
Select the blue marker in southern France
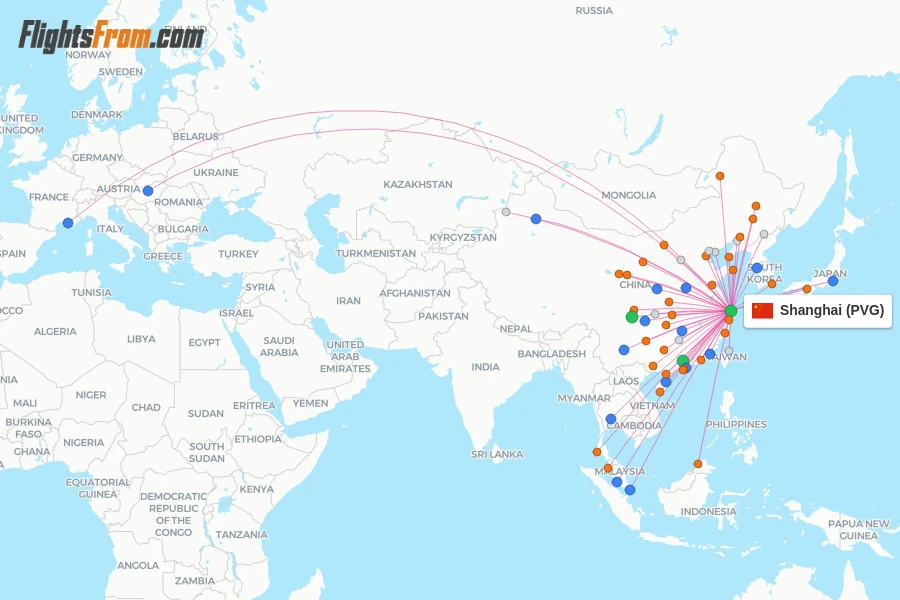[x=68, y=223]
